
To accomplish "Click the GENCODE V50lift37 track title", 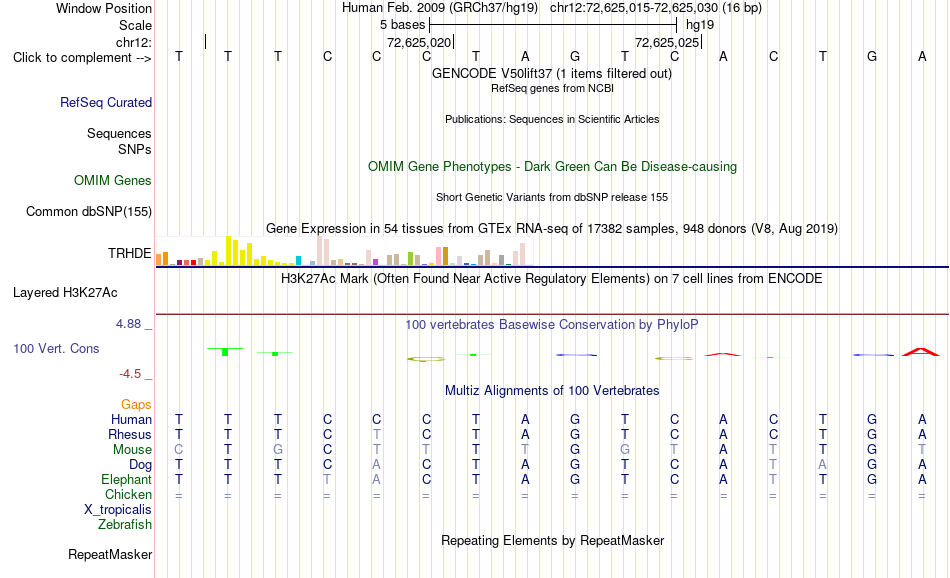I will click(x=552, y=73).
